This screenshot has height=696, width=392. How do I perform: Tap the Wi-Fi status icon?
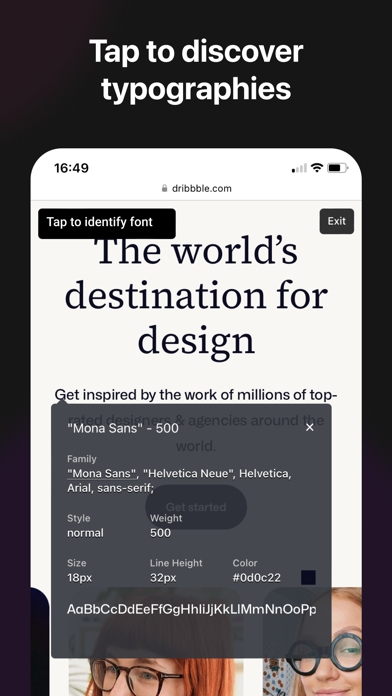coord(317,168)
